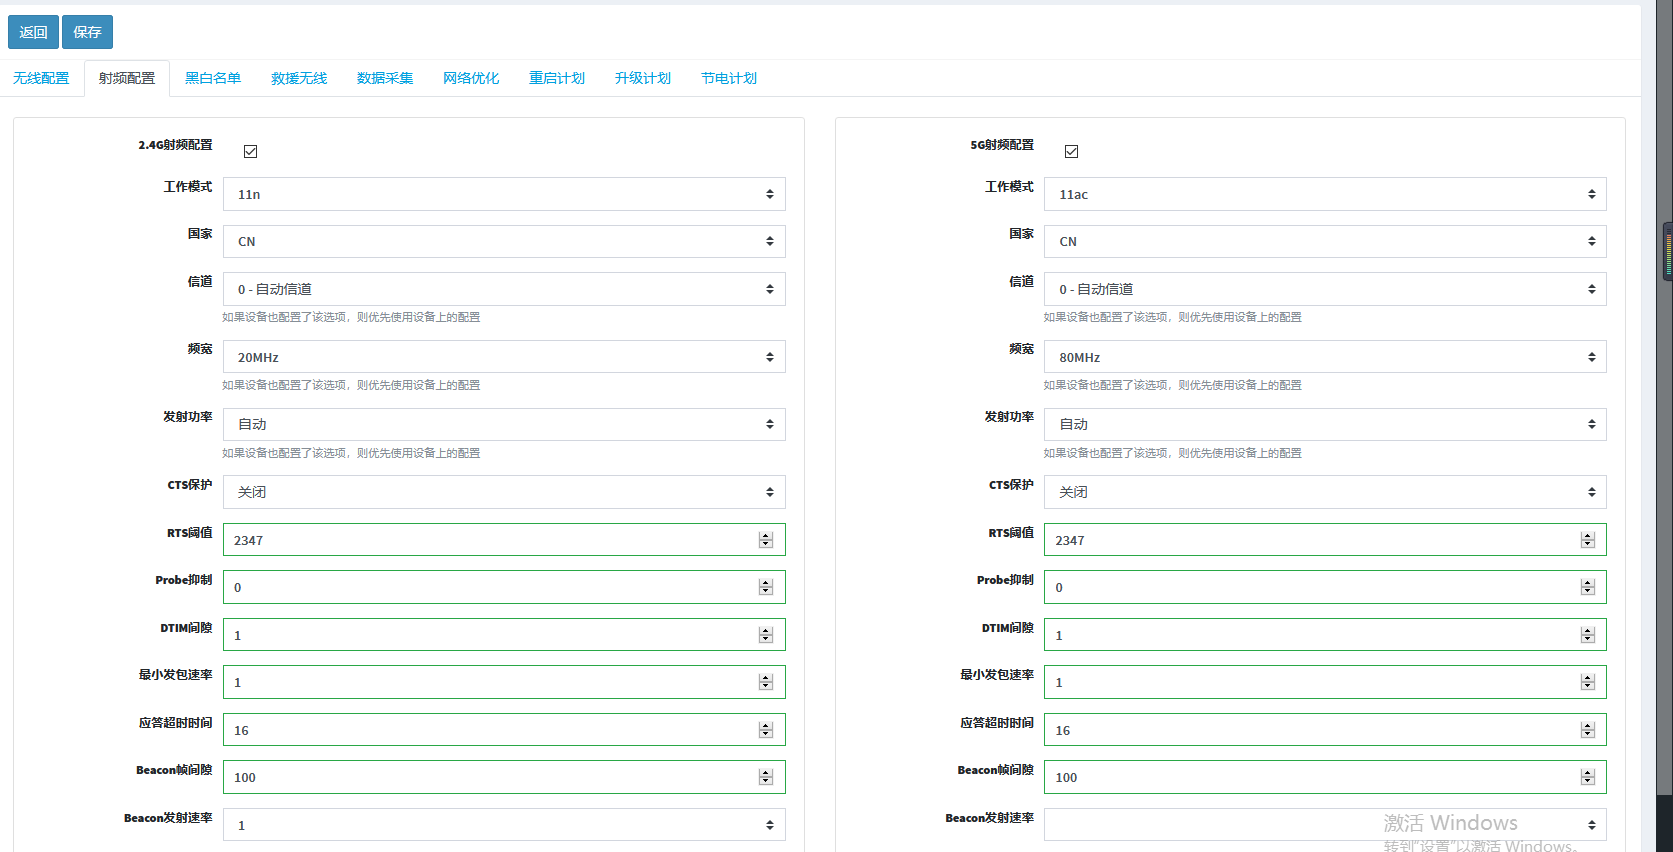Click the 保存 (Save) button
Screen dimensions: 1673x852
click(87, 32)
